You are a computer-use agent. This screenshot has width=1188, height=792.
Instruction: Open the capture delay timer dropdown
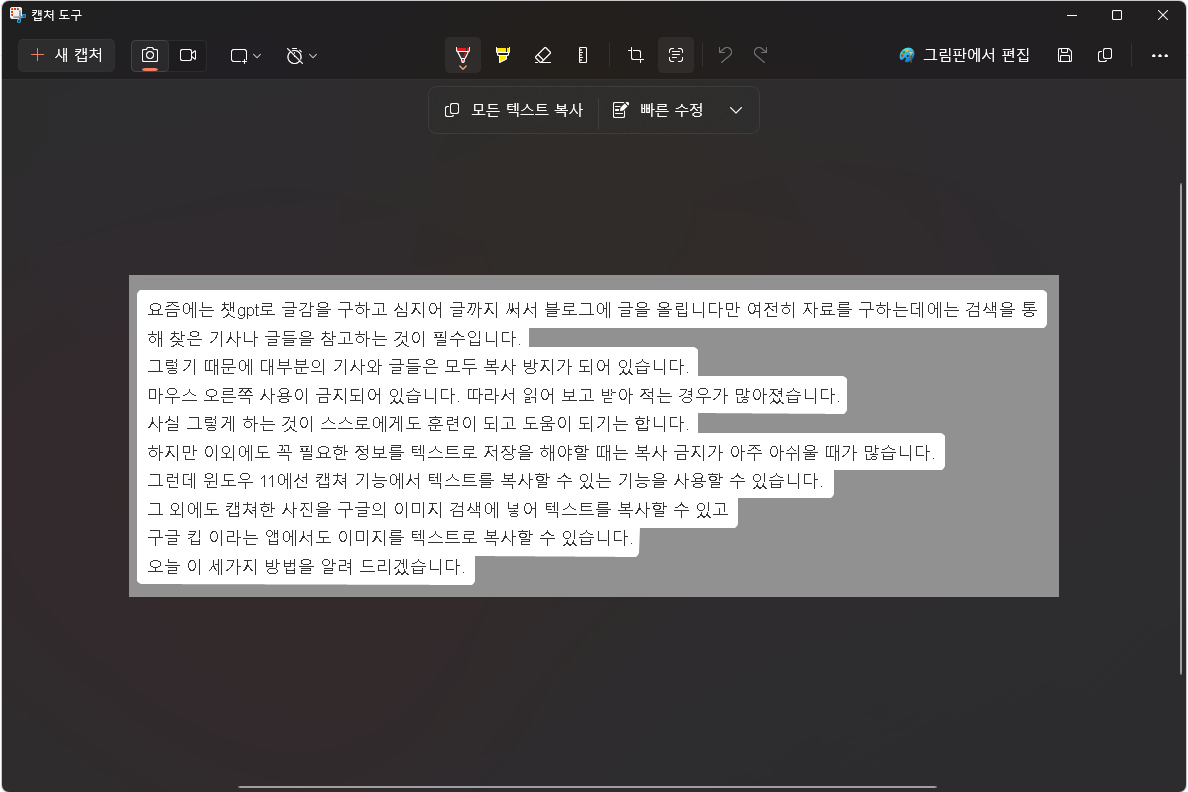pos(302,55)
